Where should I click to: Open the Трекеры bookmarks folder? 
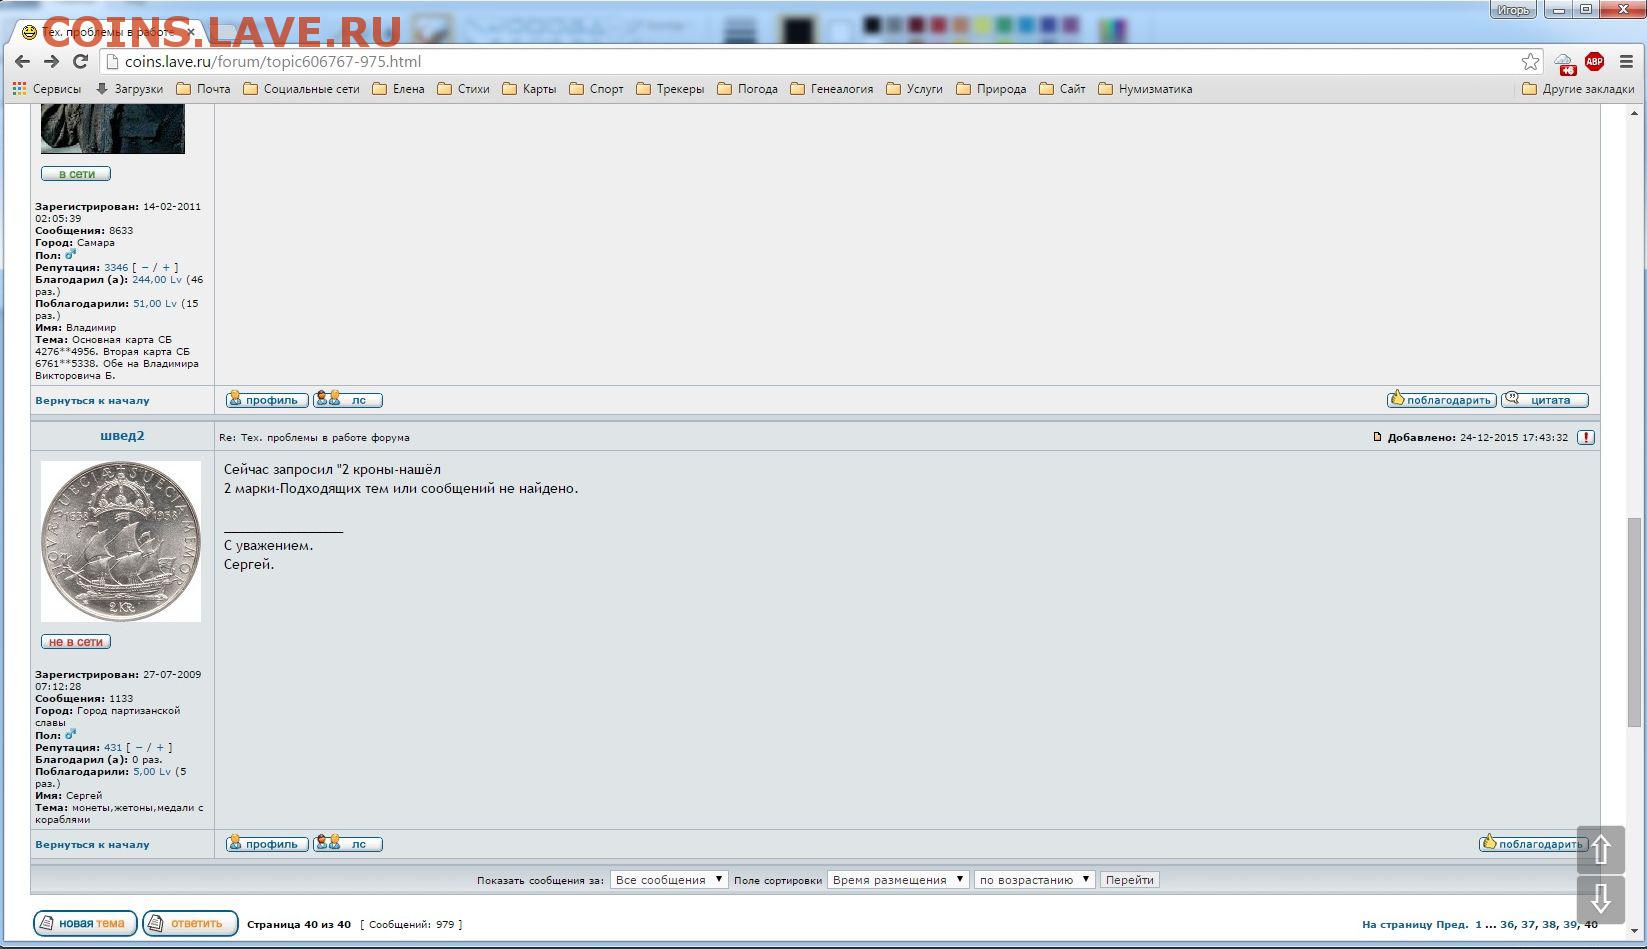(x=671, y=89)
